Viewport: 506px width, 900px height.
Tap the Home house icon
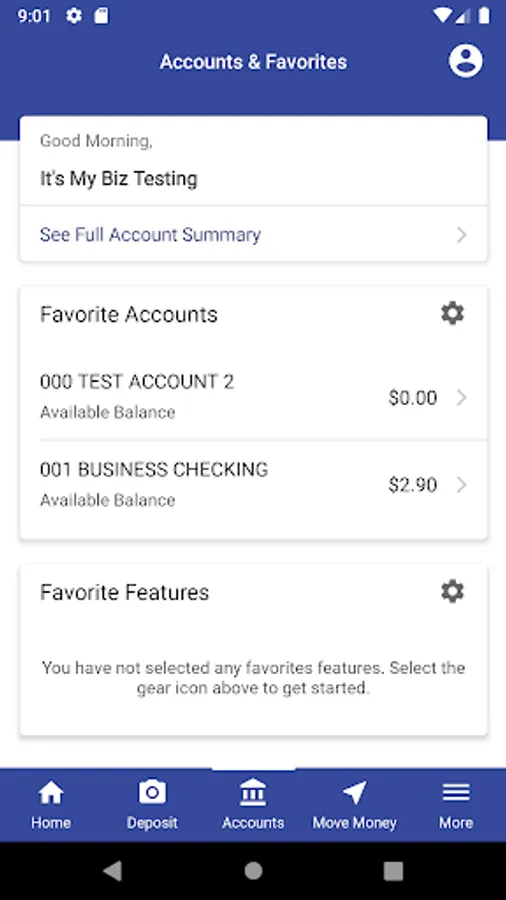[x=51, y=793]
